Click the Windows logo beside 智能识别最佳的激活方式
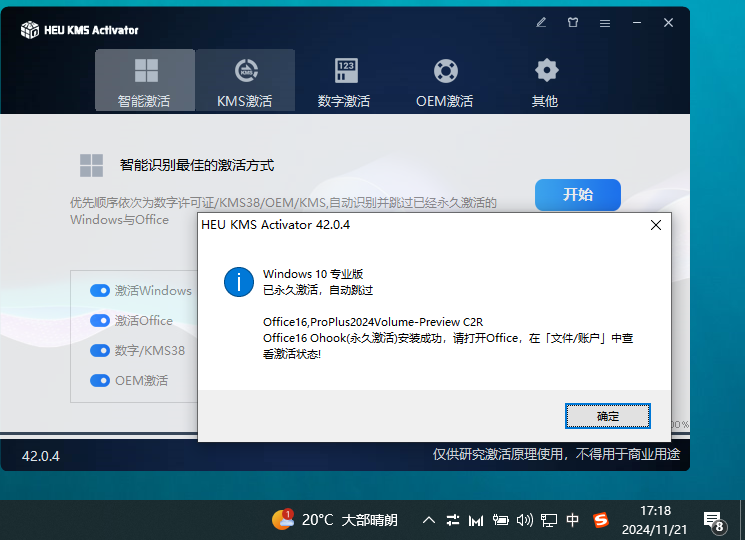745x540 pixels. click(92, 165)
